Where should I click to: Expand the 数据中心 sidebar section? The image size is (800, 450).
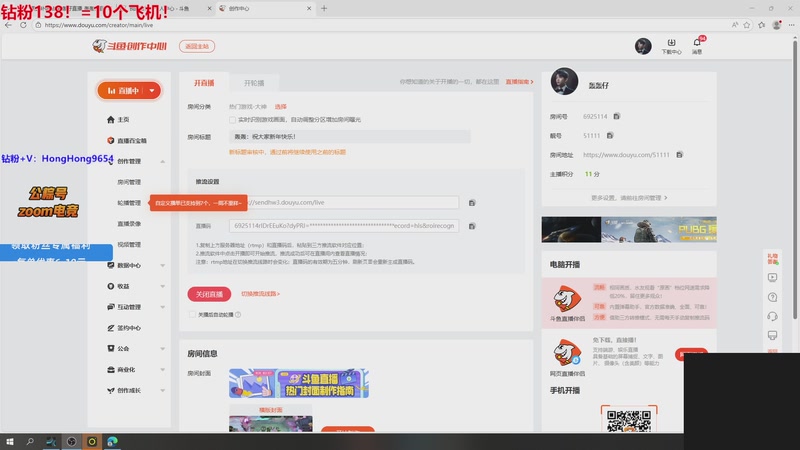[163, 265]
